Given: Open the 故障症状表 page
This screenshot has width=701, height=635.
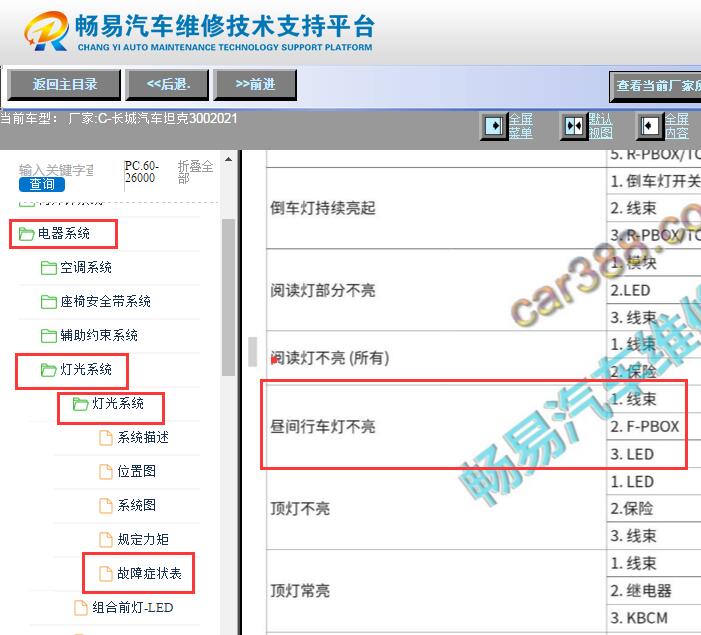Looking at the screenshot, I should [x=149, y=573].
